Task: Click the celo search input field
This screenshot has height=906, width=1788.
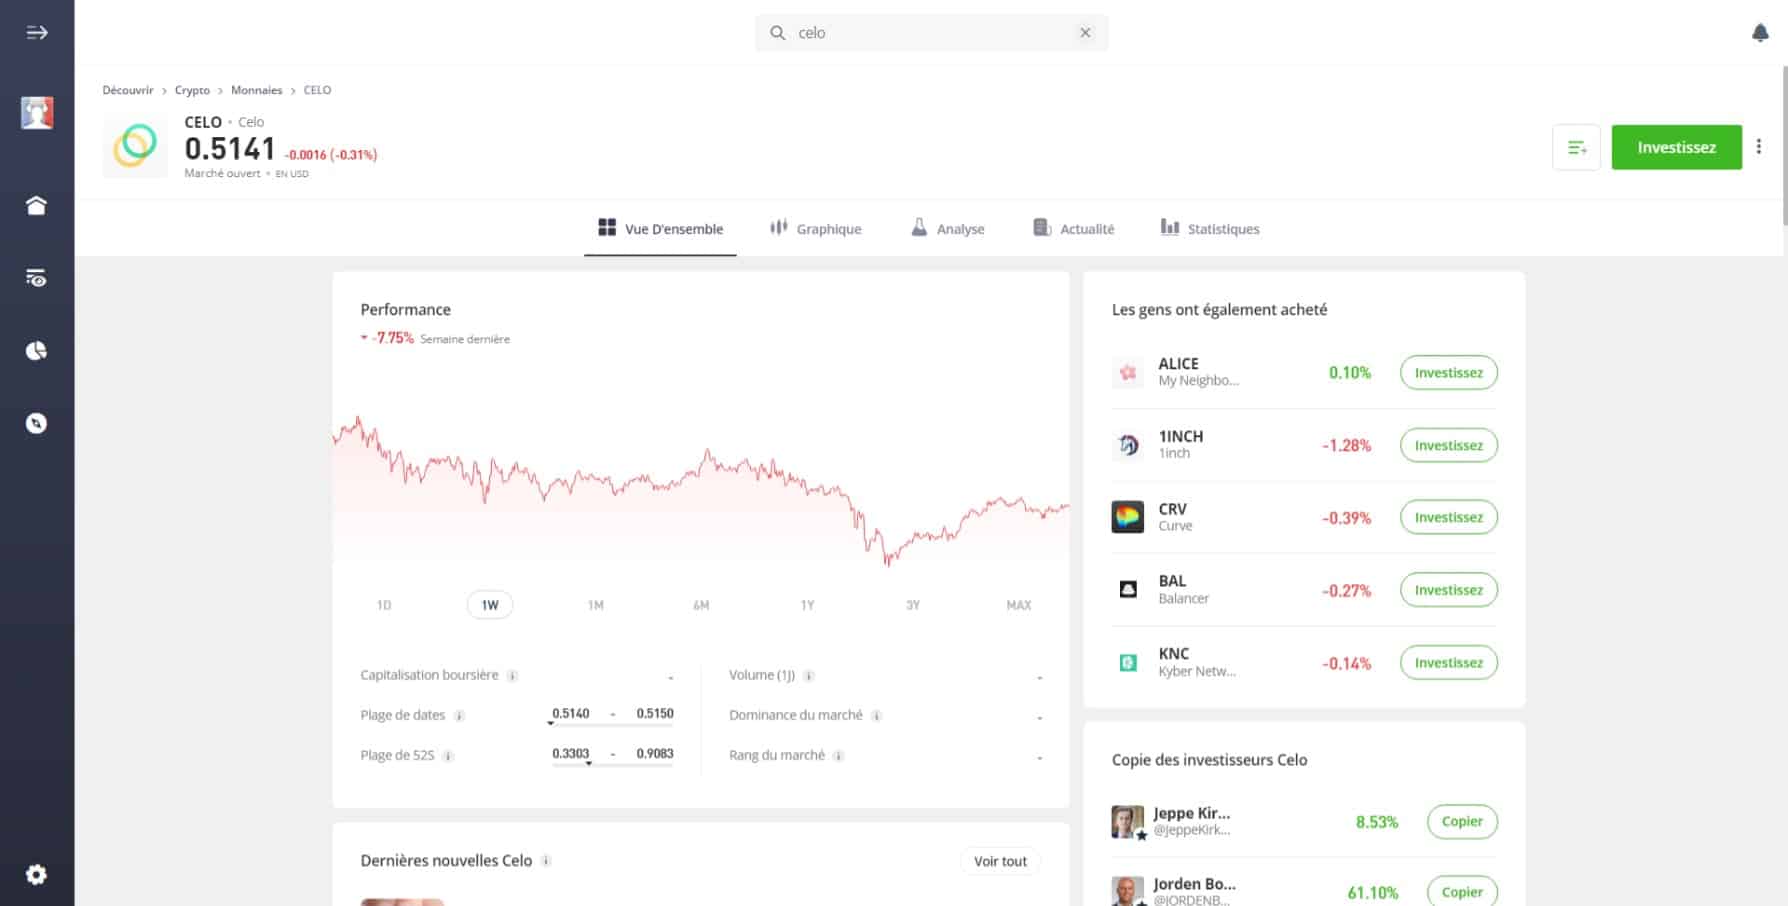Action: point(931,33)
